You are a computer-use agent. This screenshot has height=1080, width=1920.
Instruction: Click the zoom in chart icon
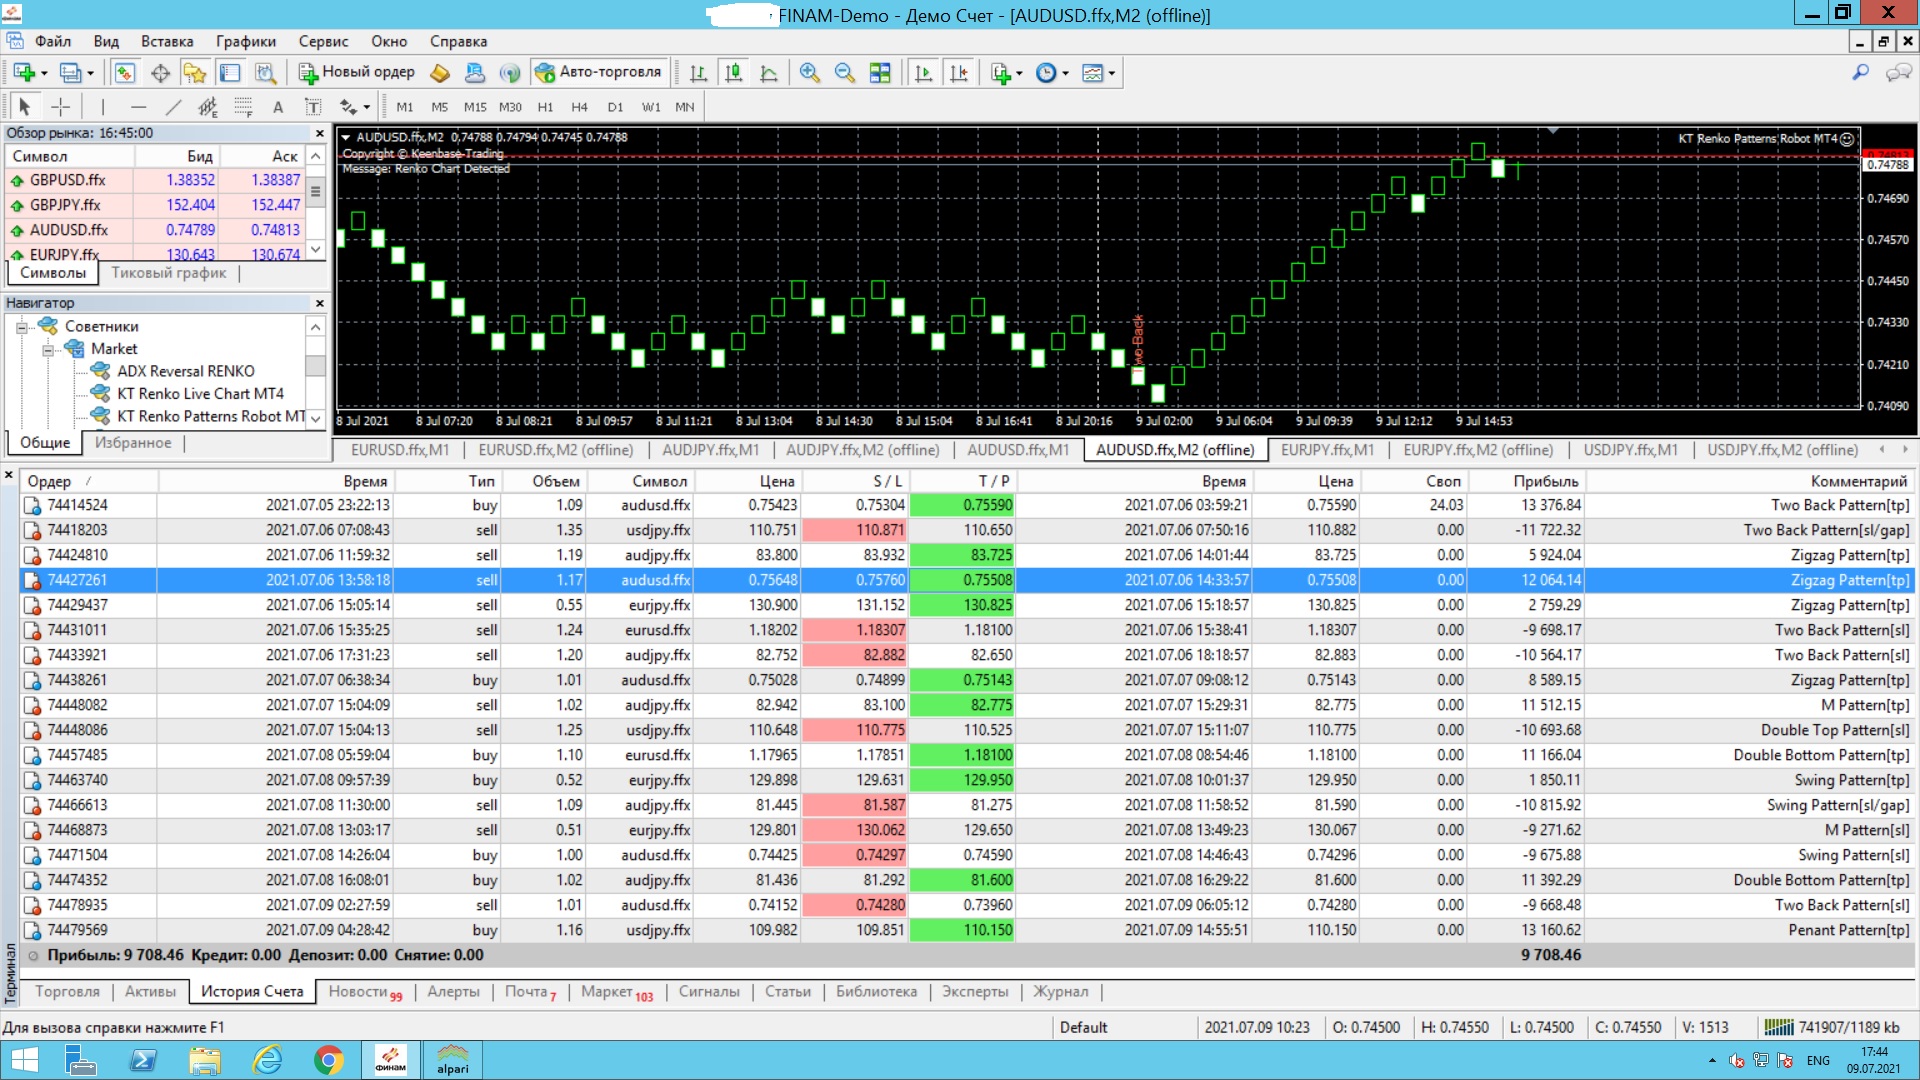tap(809, 73)
